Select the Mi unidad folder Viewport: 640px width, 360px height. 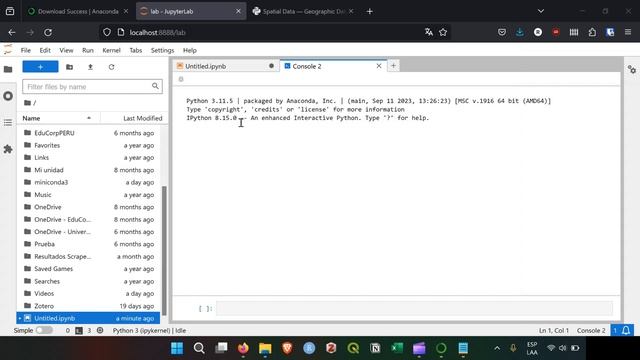89,170
